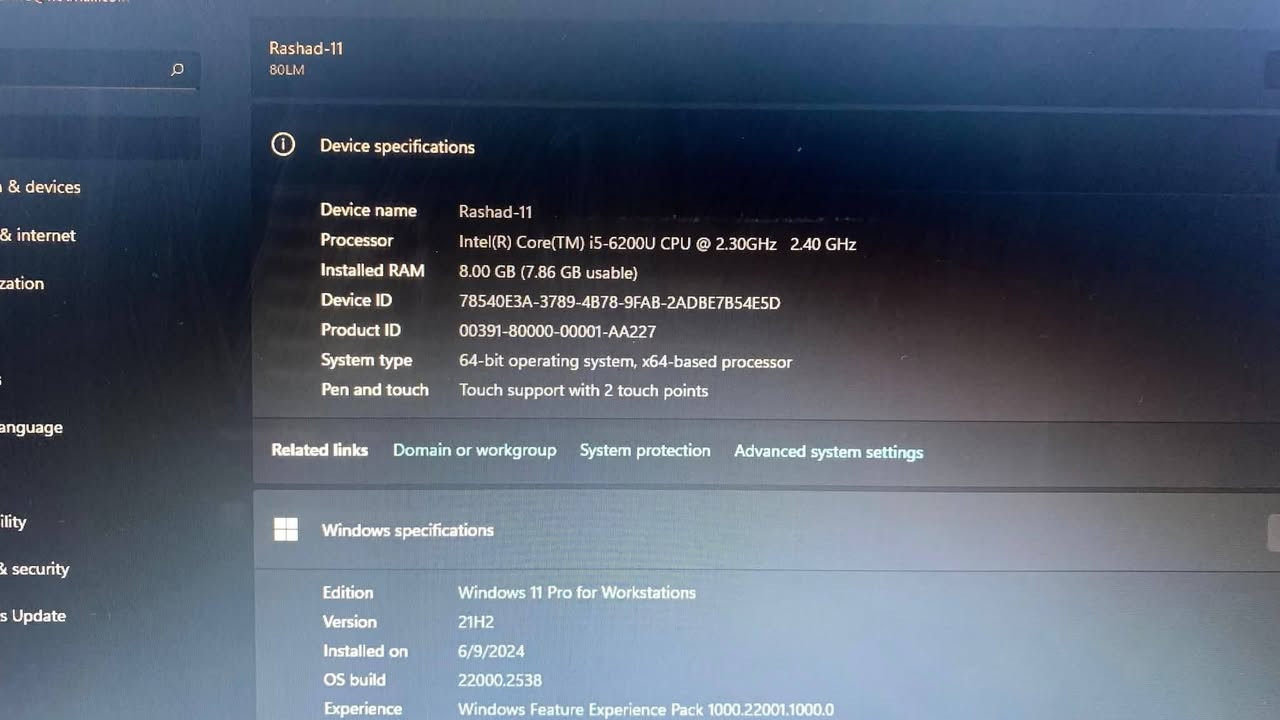The width and height of the screenshot is (1280, 720).
Task: Select the 64-bit operating system text
Action: (x=625, y=361)
